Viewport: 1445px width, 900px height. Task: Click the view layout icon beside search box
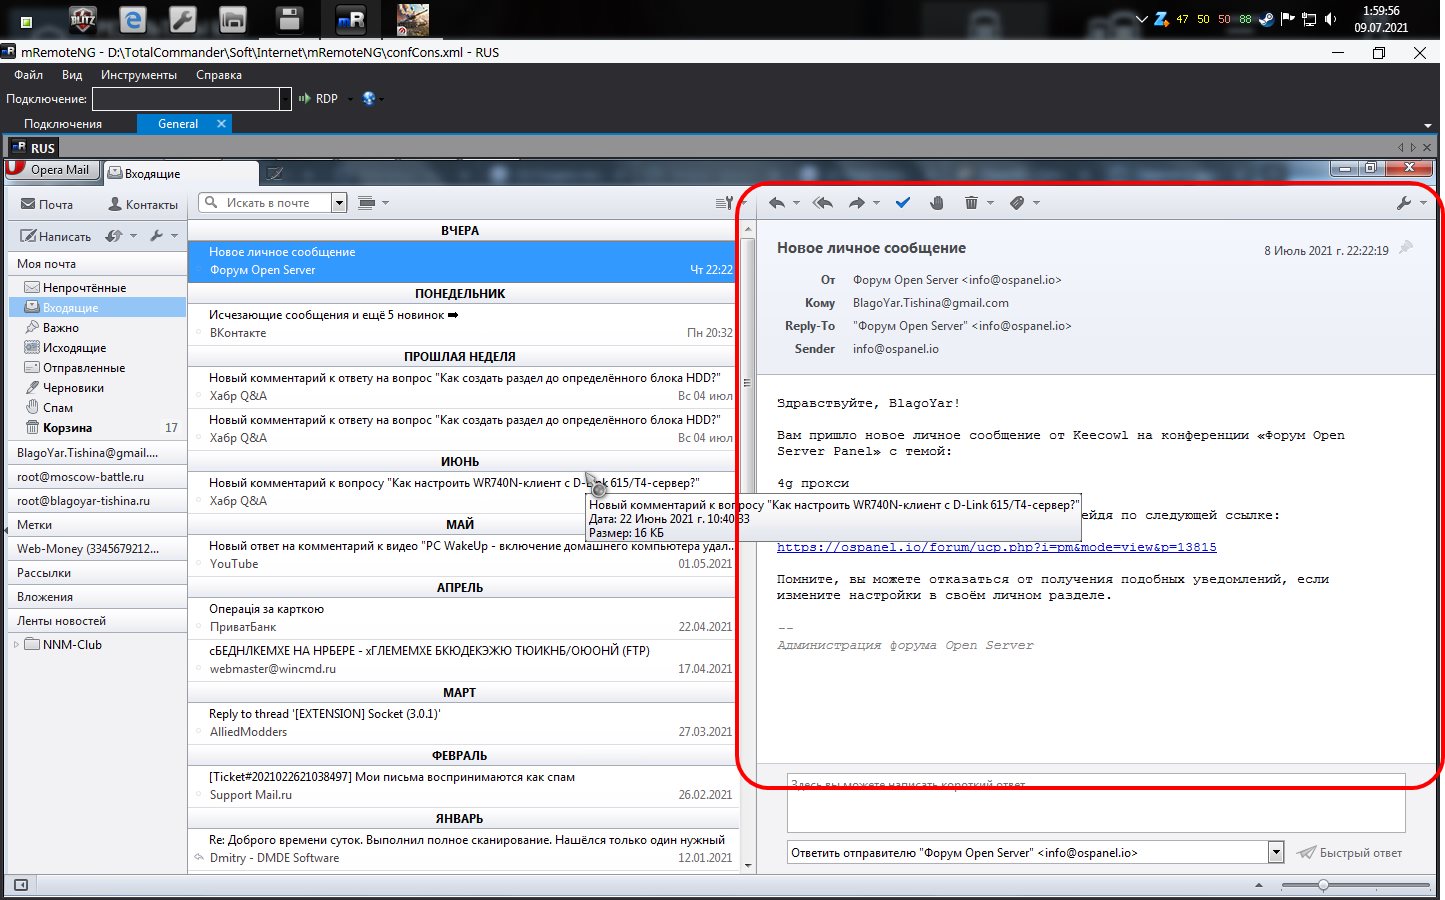click(x=367, y=203)
